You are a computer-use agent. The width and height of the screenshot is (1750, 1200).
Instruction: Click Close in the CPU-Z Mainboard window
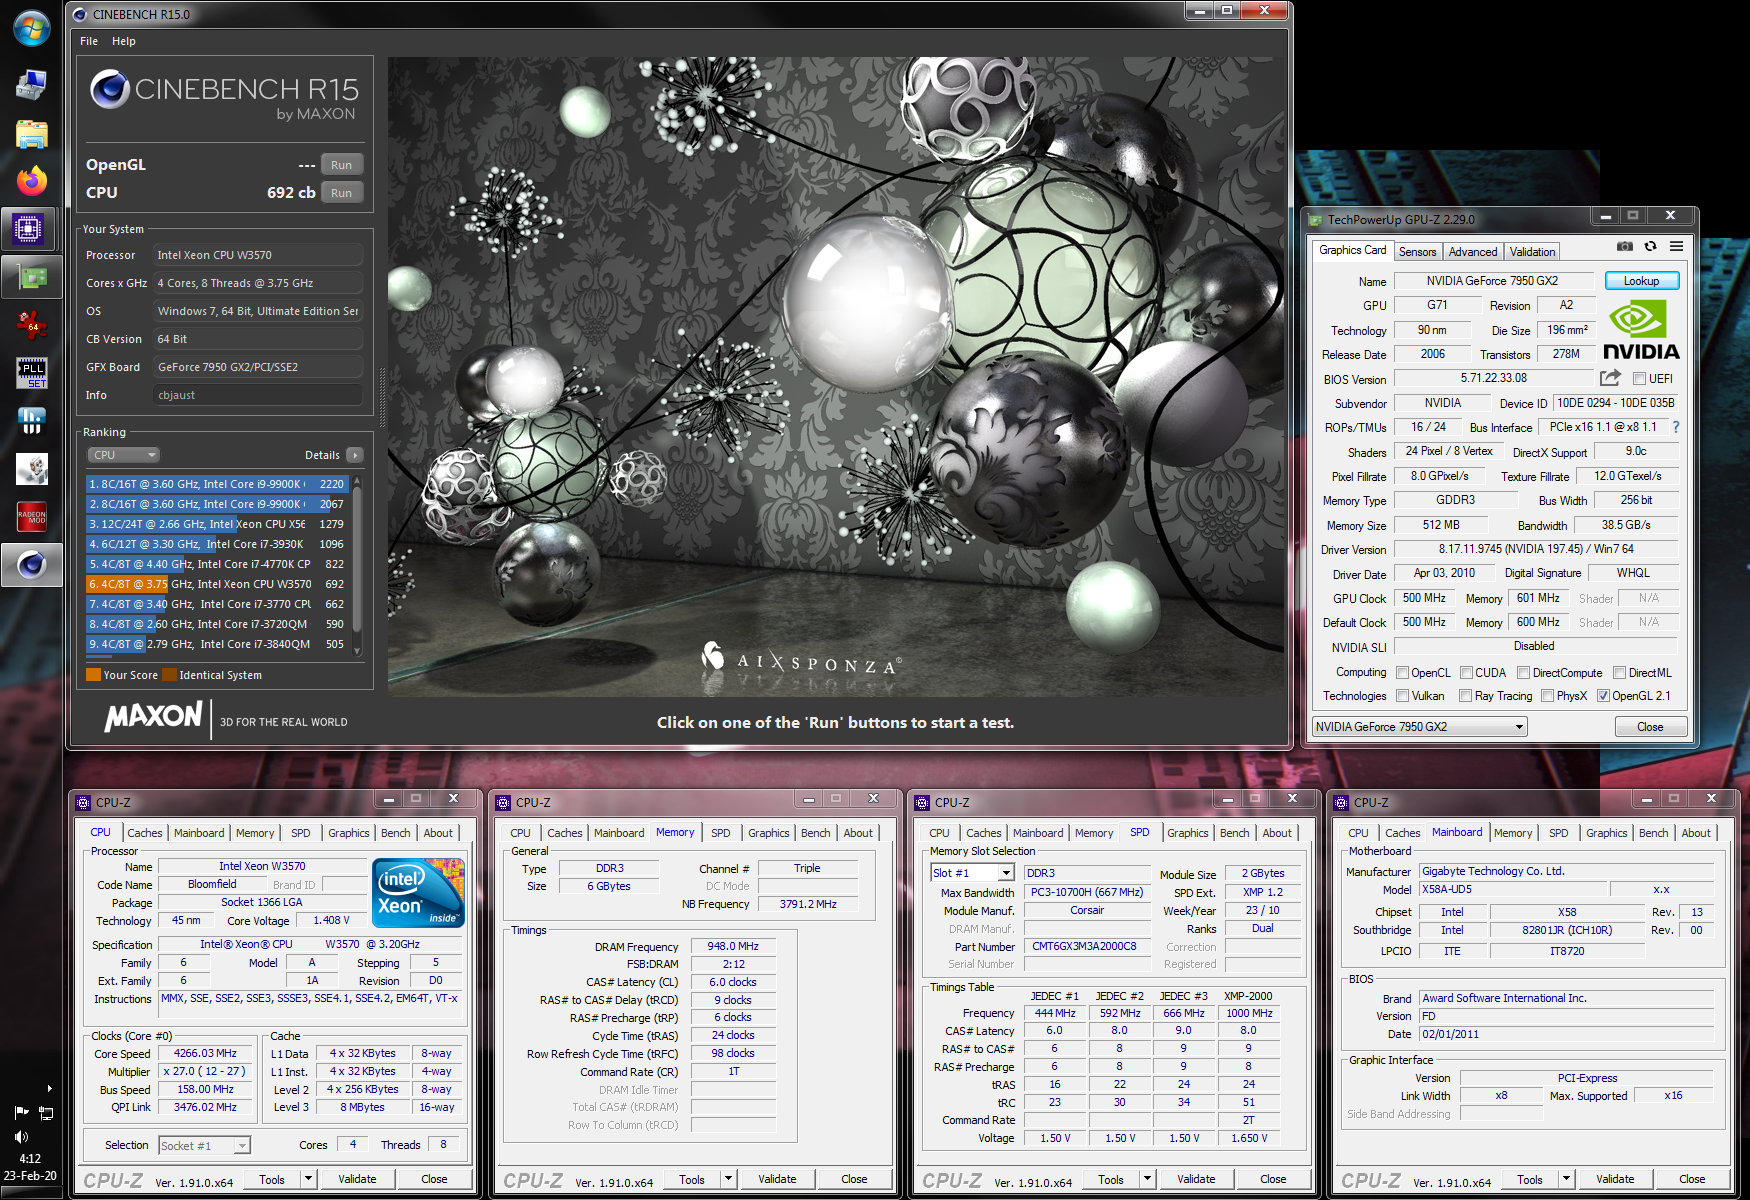pos(1692,1179)
